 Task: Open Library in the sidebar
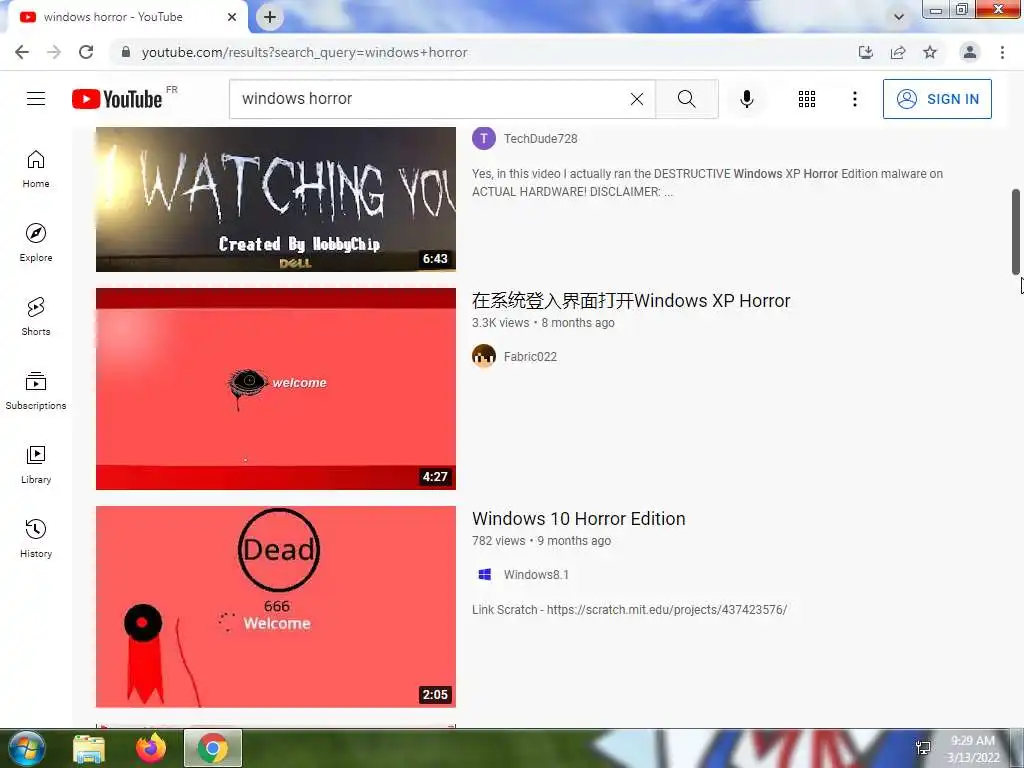tap(36, 464)
